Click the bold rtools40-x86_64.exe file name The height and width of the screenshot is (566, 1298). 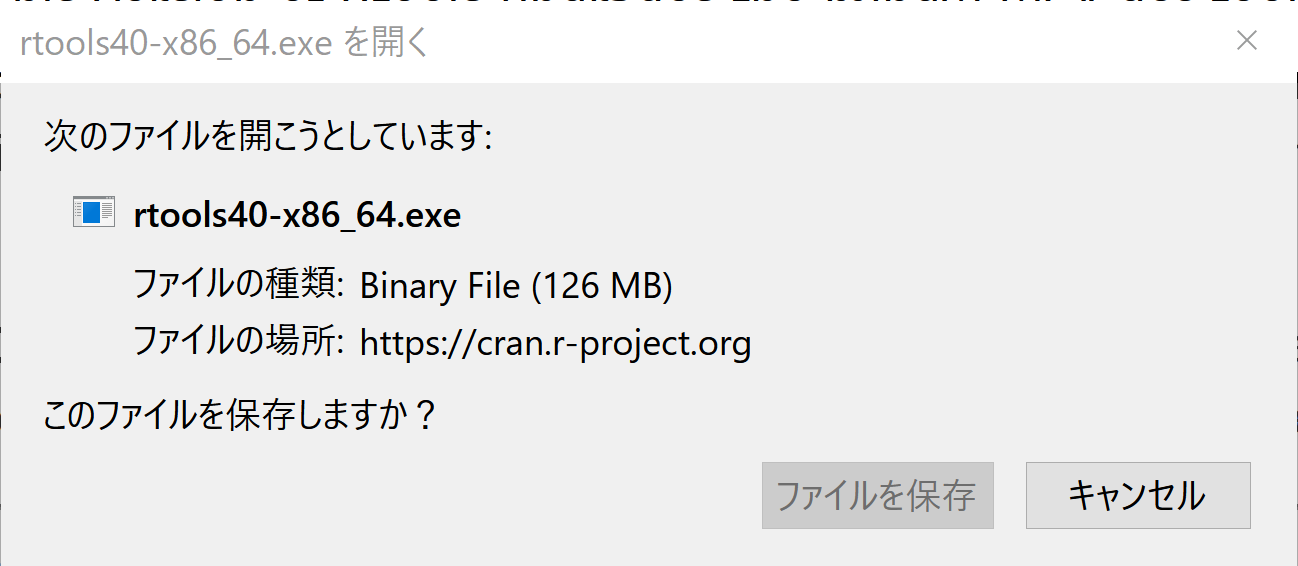point(297,214)
